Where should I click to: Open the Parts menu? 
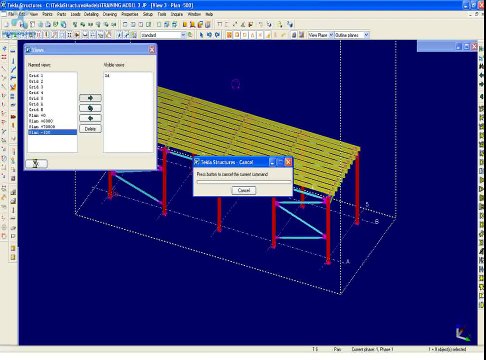(x=61, y=14)
